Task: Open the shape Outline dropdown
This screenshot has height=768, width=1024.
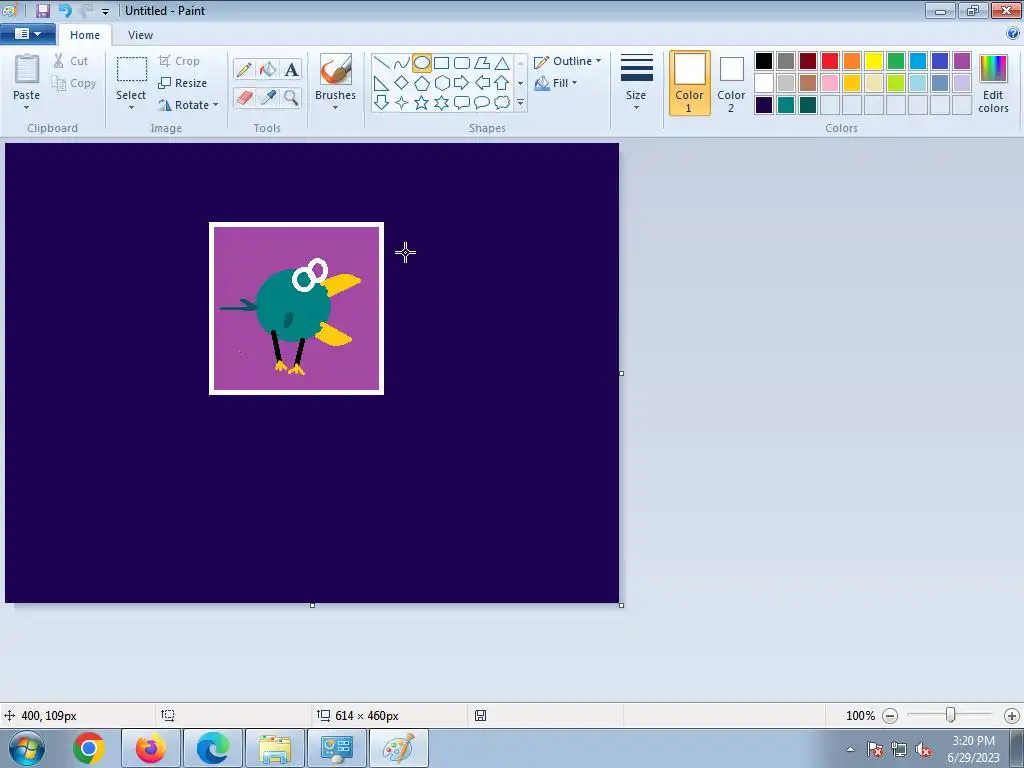Action: (568, 61)
